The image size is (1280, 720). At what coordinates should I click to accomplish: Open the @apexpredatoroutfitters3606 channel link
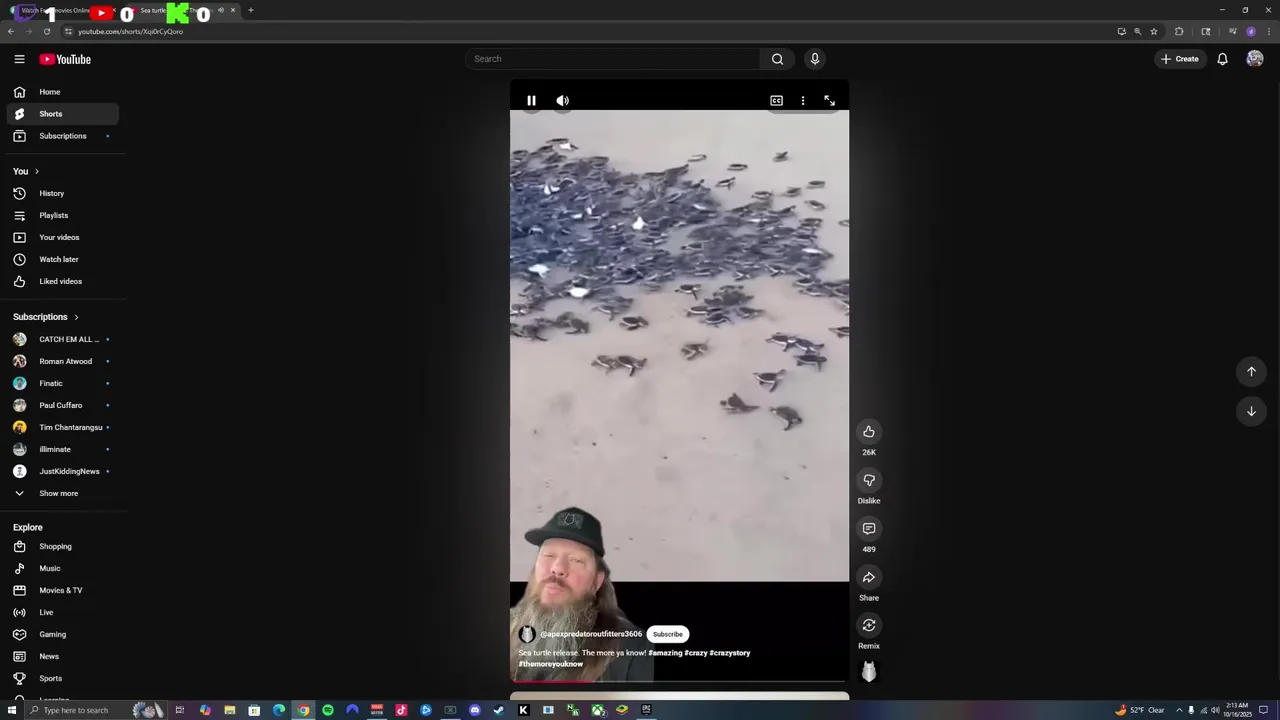pos(591,634)
